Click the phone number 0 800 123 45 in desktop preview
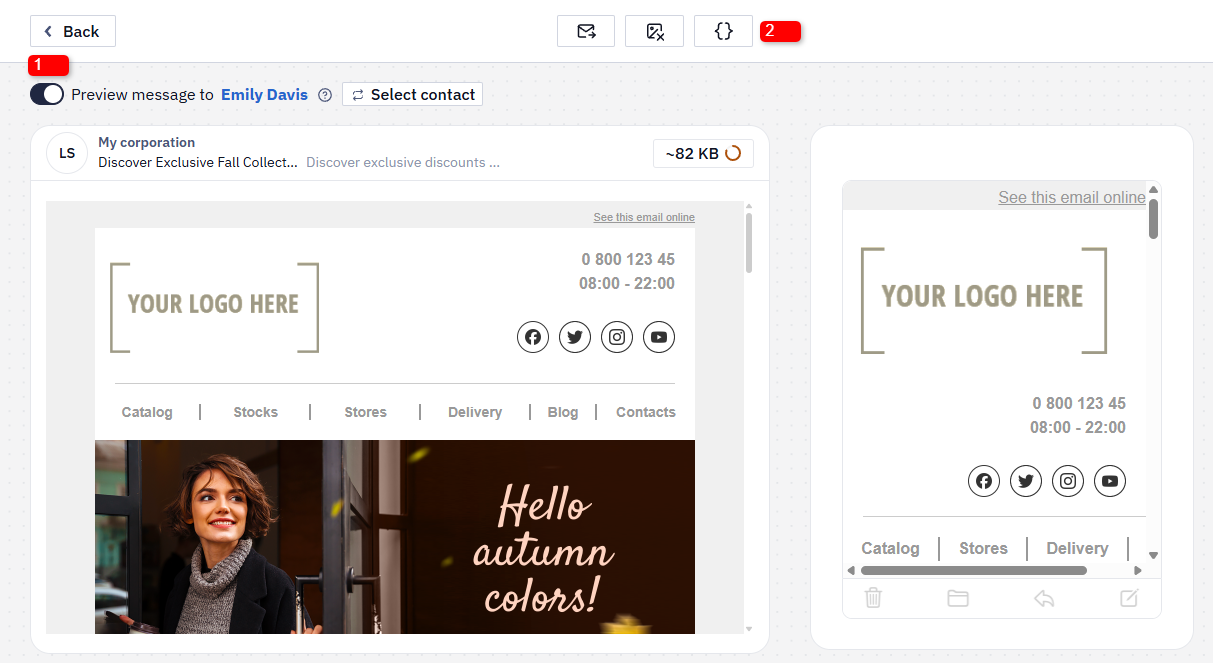The width and height of the screenshot is (1213, 663). (x=628, y=260)
